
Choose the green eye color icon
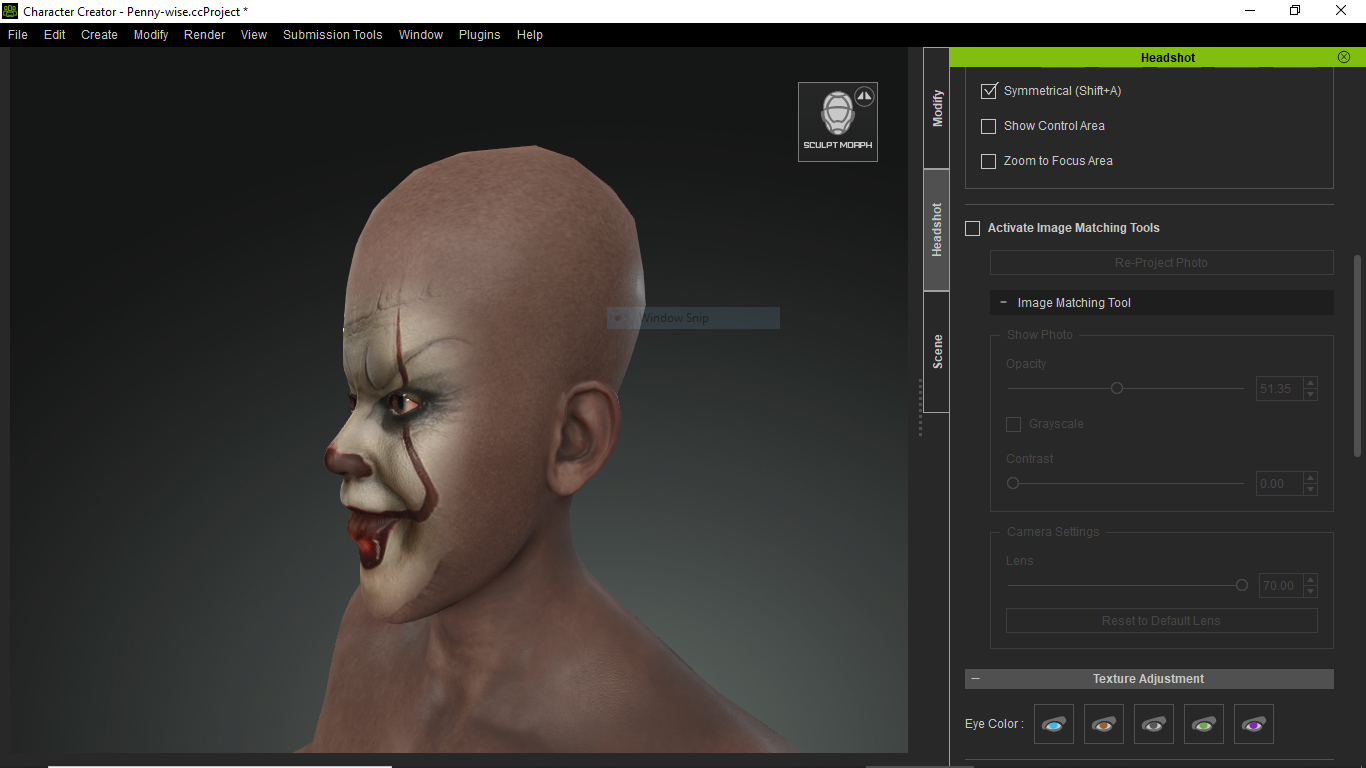tap(1204, 724)
